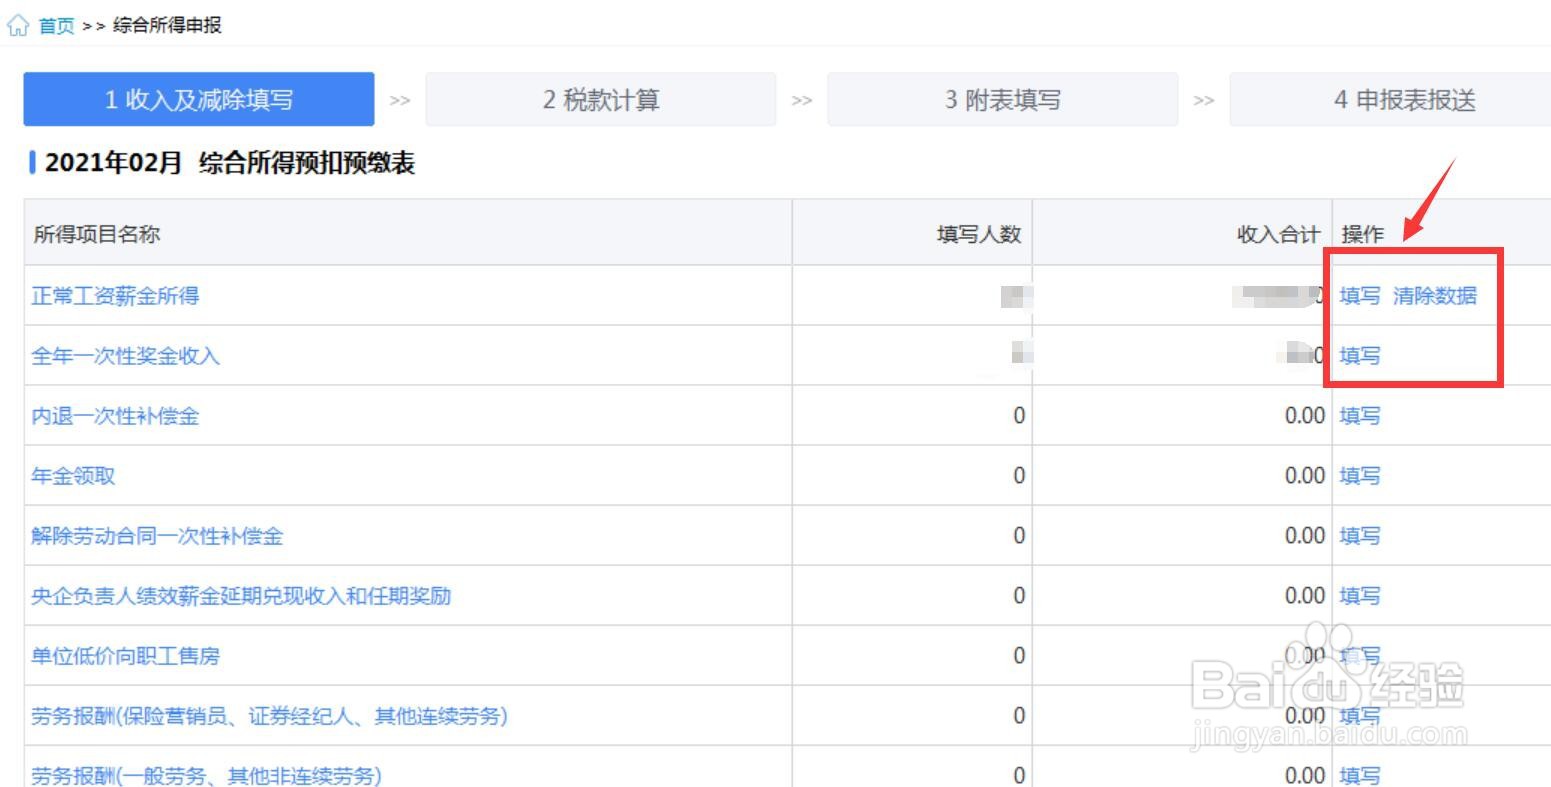Click the home icon in breadcrumb
The height and width of the screenshot is (787, 1551).
(x=17, y=26)
